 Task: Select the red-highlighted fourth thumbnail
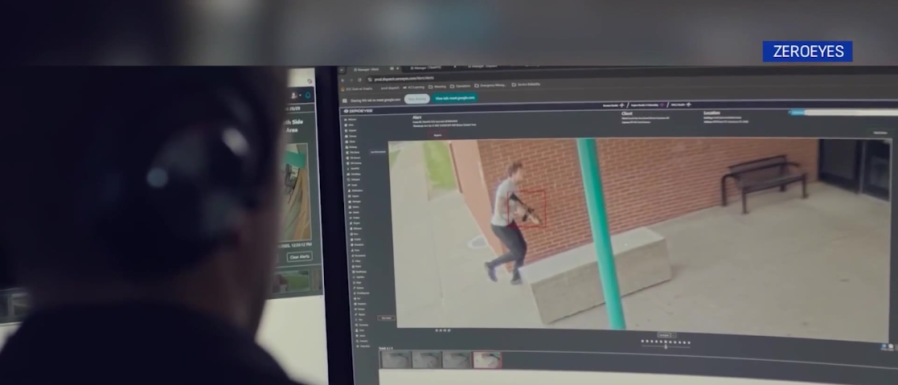tap(487, 360)
